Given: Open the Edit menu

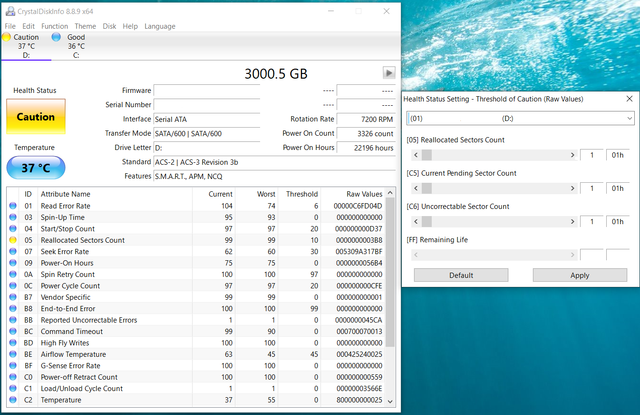Looking at the screenshot, I should (x=28, y=26).
